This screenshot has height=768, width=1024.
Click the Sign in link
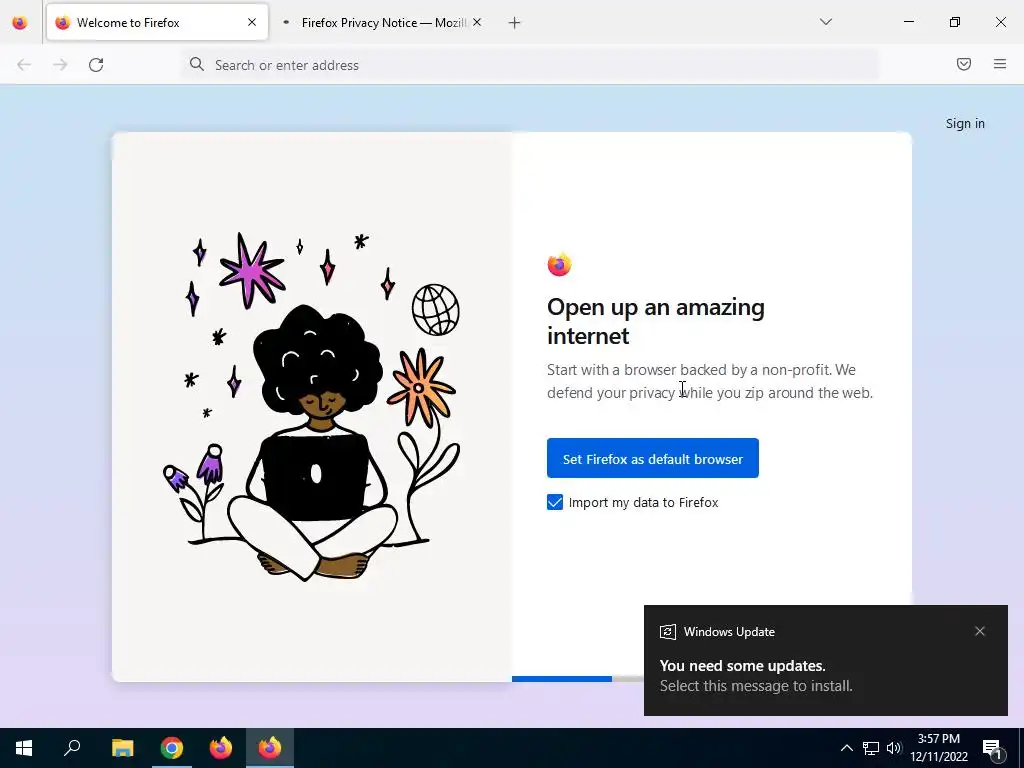click(x=965, y=123)
